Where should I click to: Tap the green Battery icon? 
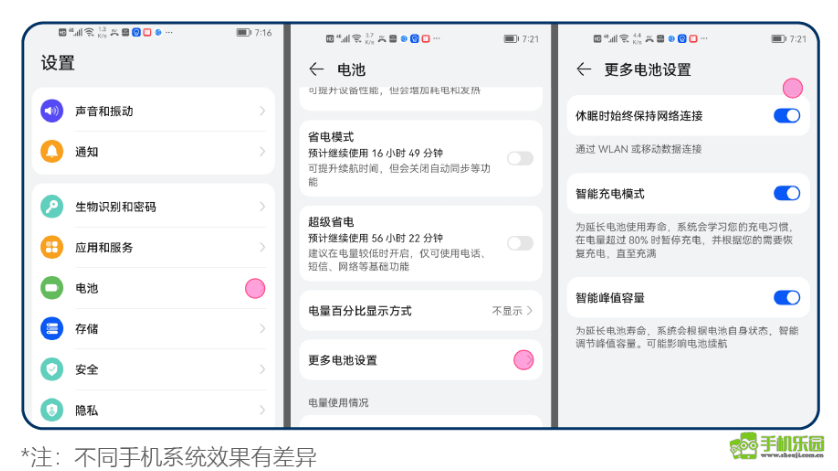coord(52,288)
